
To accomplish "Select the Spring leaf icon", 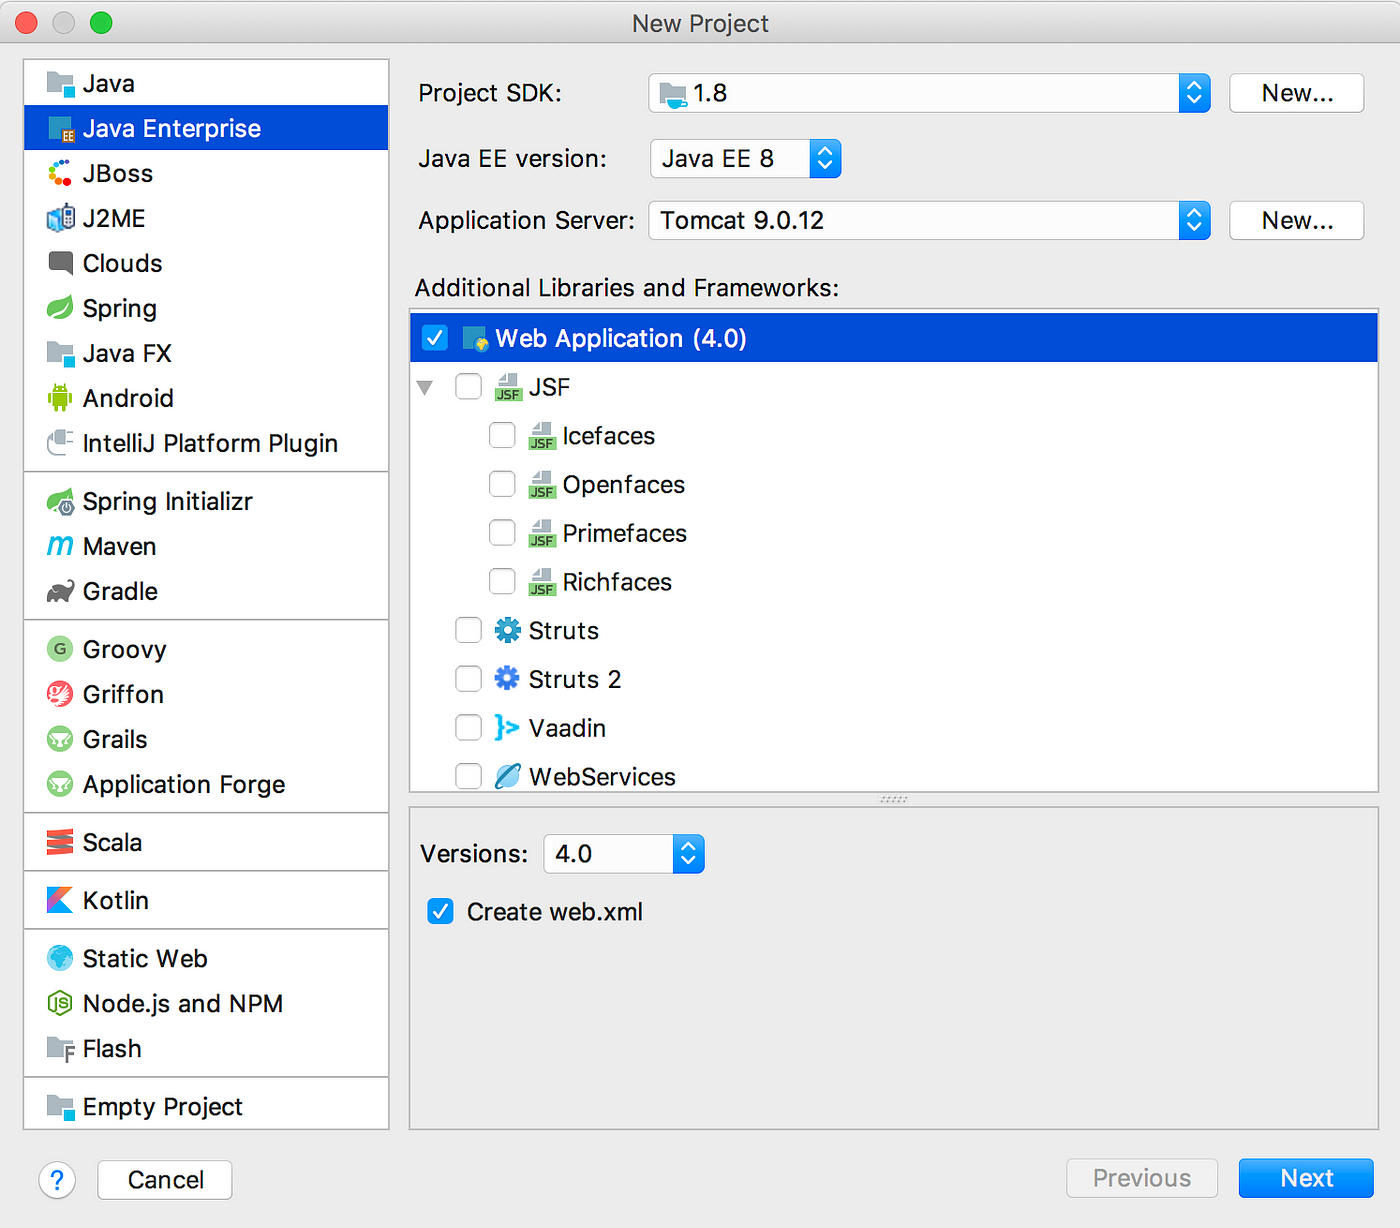I will tap(60, 309).
